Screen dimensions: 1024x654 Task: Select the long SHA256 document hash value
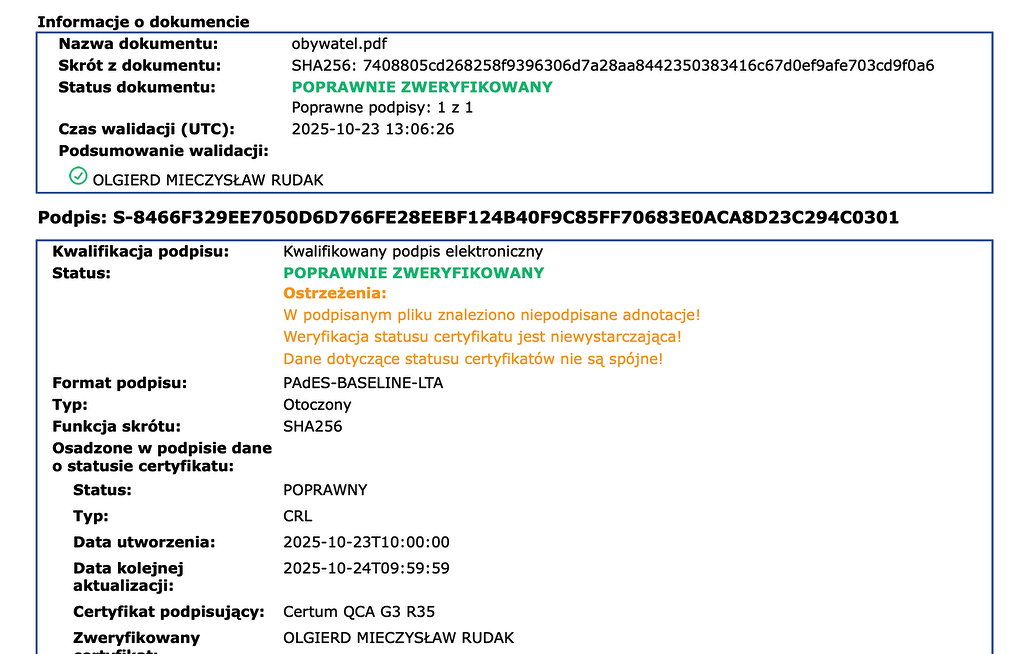coord(612,66)
